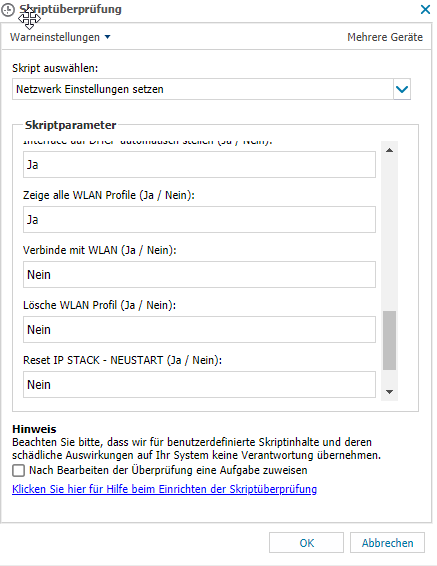
Task: Click the Reset IP STACK NEUSTART field
Action: pos(199,384)
